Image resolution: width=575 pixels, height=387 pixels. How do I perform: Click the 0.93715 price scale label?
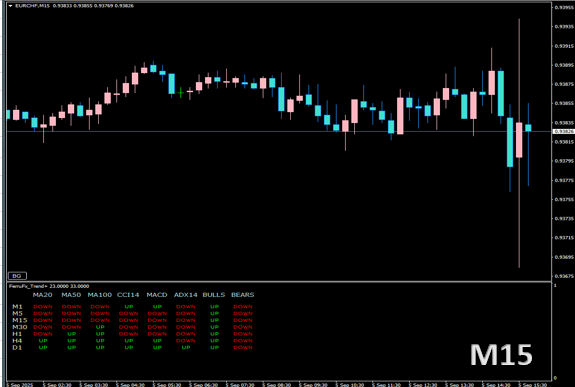pyautogui.click(x=564, y=237)
